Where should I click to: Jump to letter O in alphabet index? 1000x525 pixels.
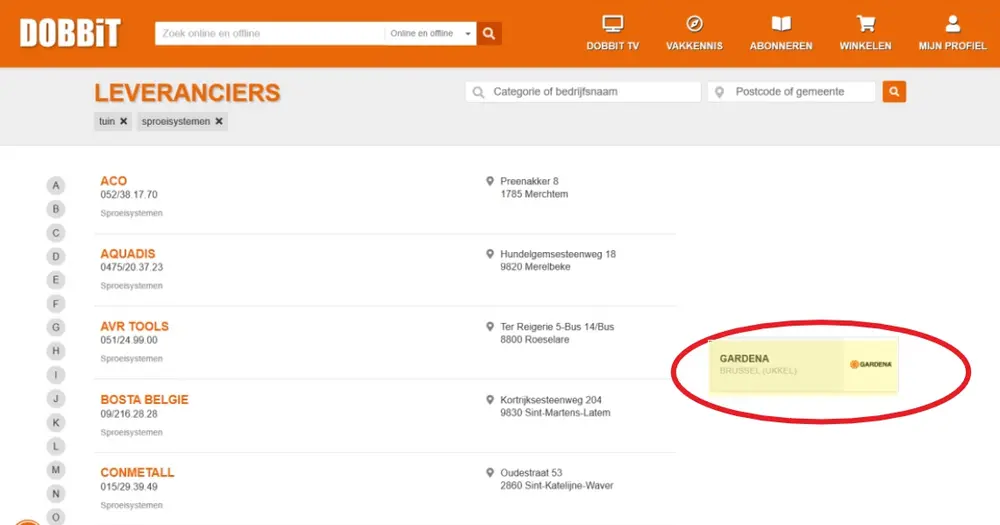pos(56,517)
